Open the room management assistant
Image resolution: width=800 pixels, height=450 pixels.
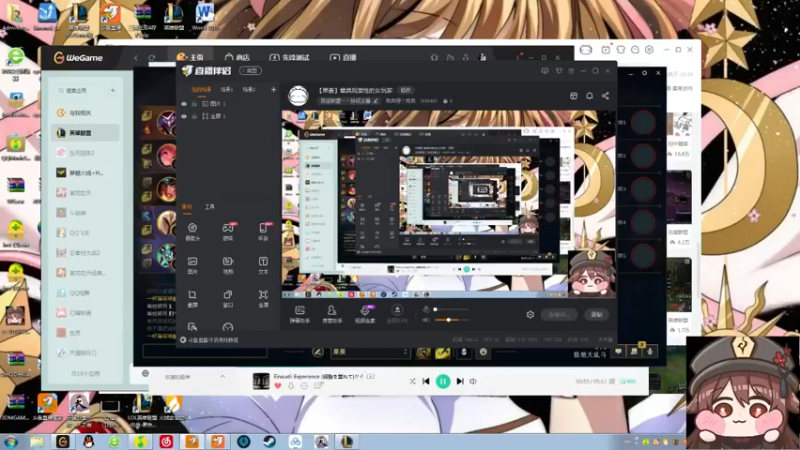pos(332,314)
